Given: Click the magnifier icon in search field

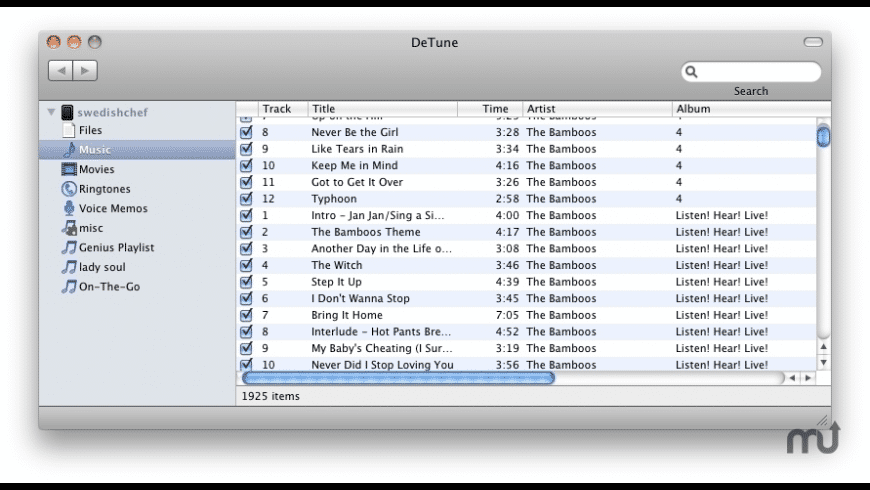Looking at the screenshot, I should point(691,72).
